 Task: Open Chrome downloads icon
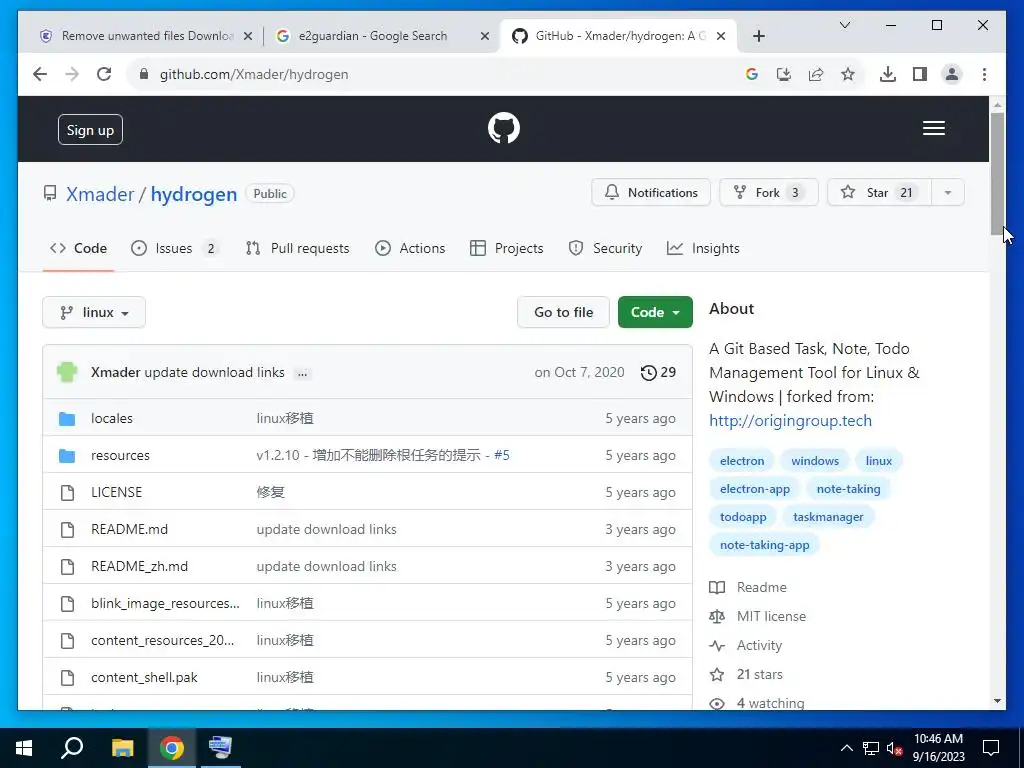click(888, 74)
